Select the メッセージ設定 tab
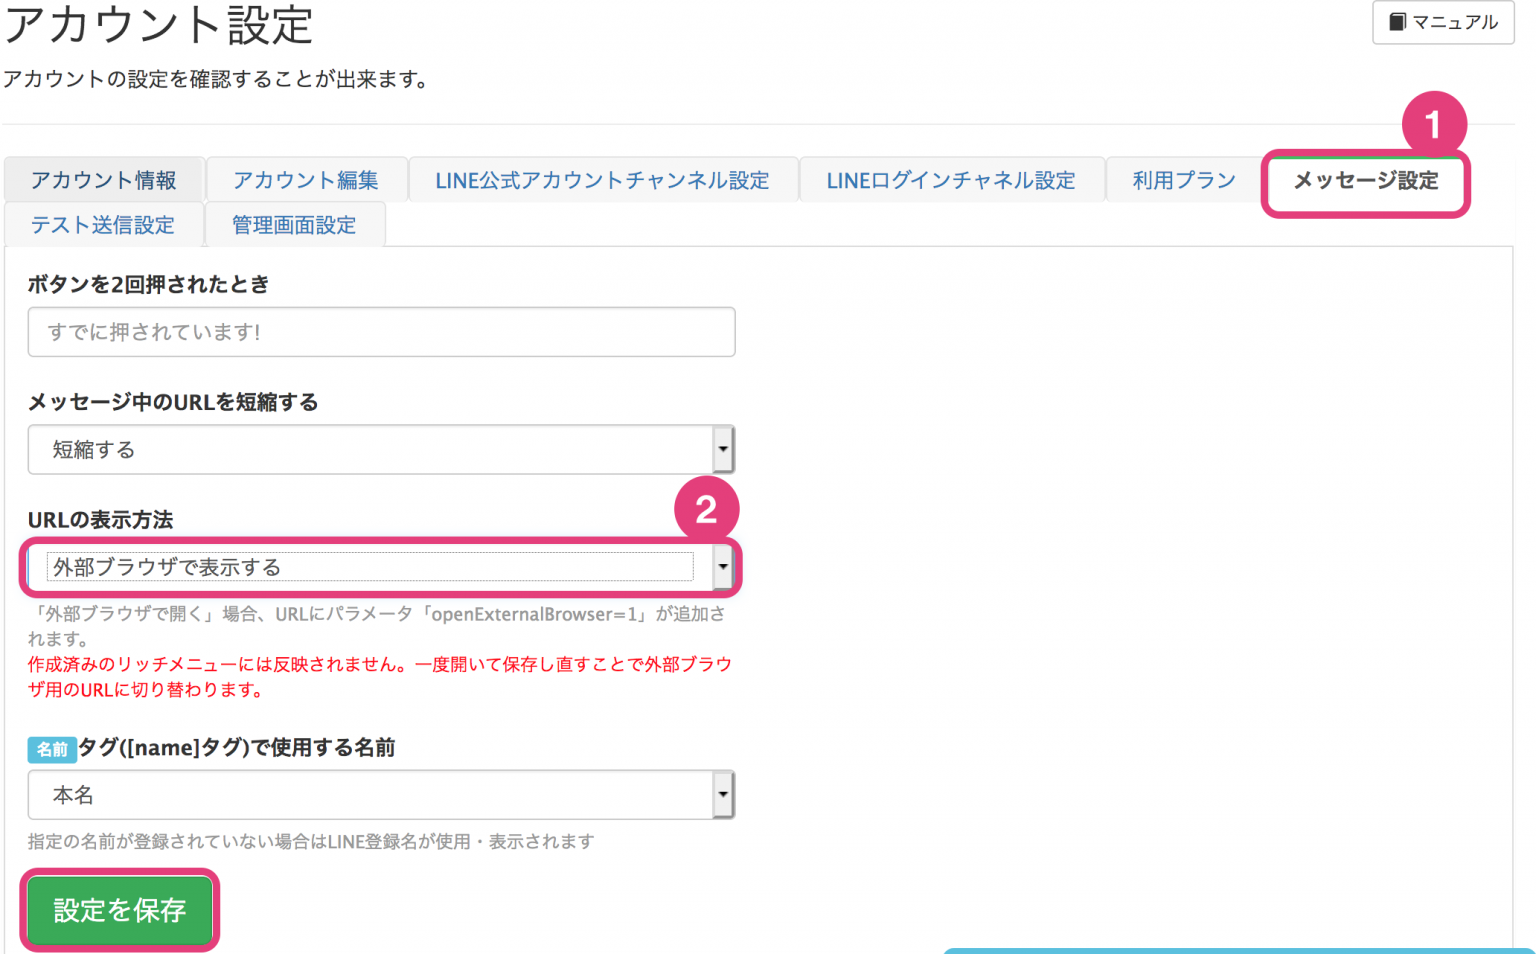 tap(1365, 181)
